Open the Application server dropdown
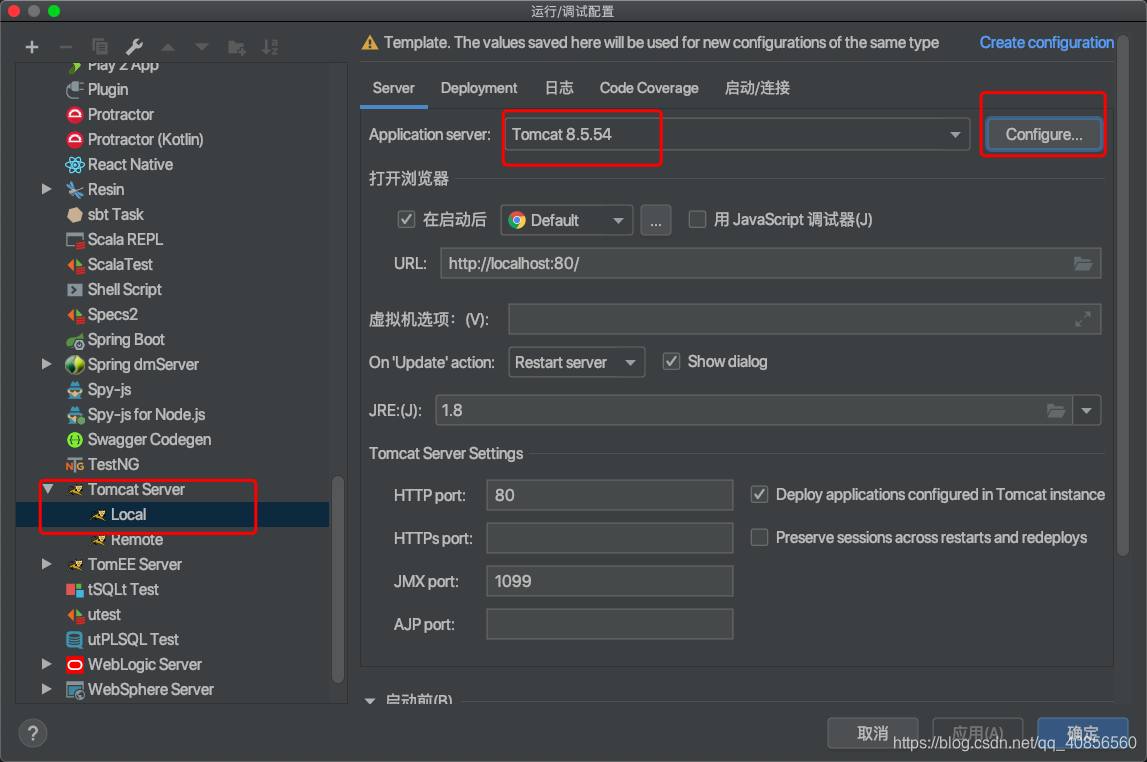 pos(737,135)
